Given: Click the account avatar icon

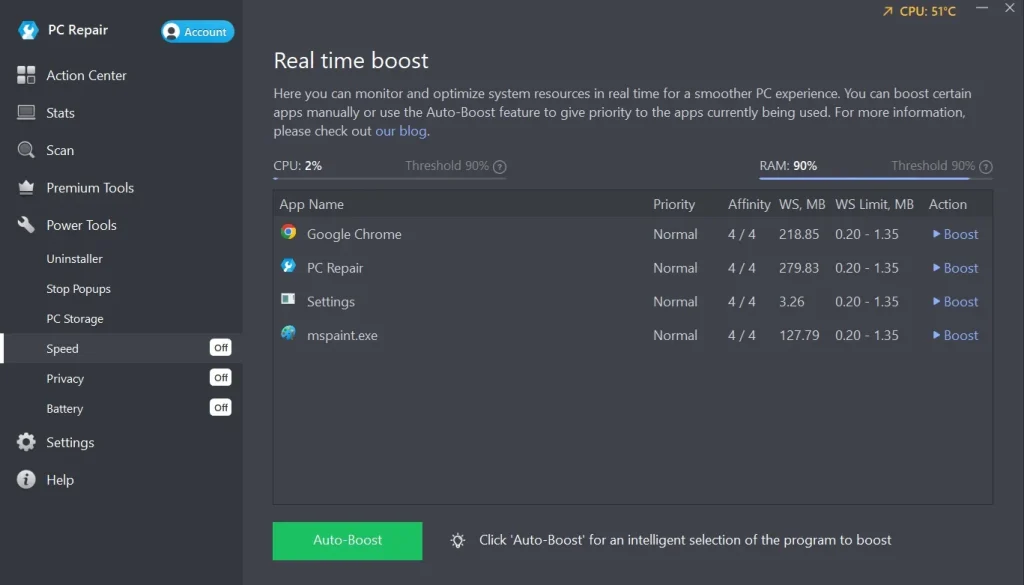Looking at the screenshot, I should [x=171, y=31].
